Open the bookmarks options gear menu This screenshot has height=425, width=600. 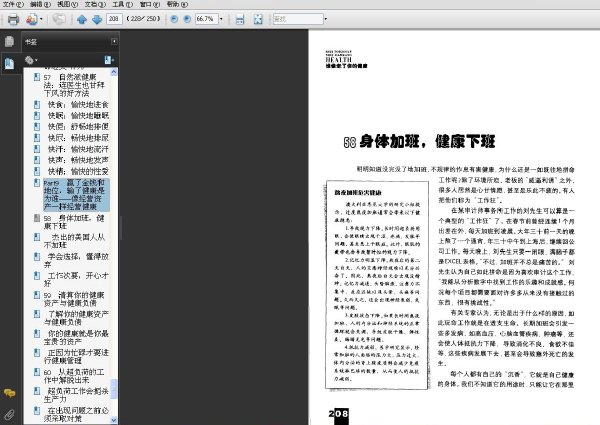pos(31,60)
